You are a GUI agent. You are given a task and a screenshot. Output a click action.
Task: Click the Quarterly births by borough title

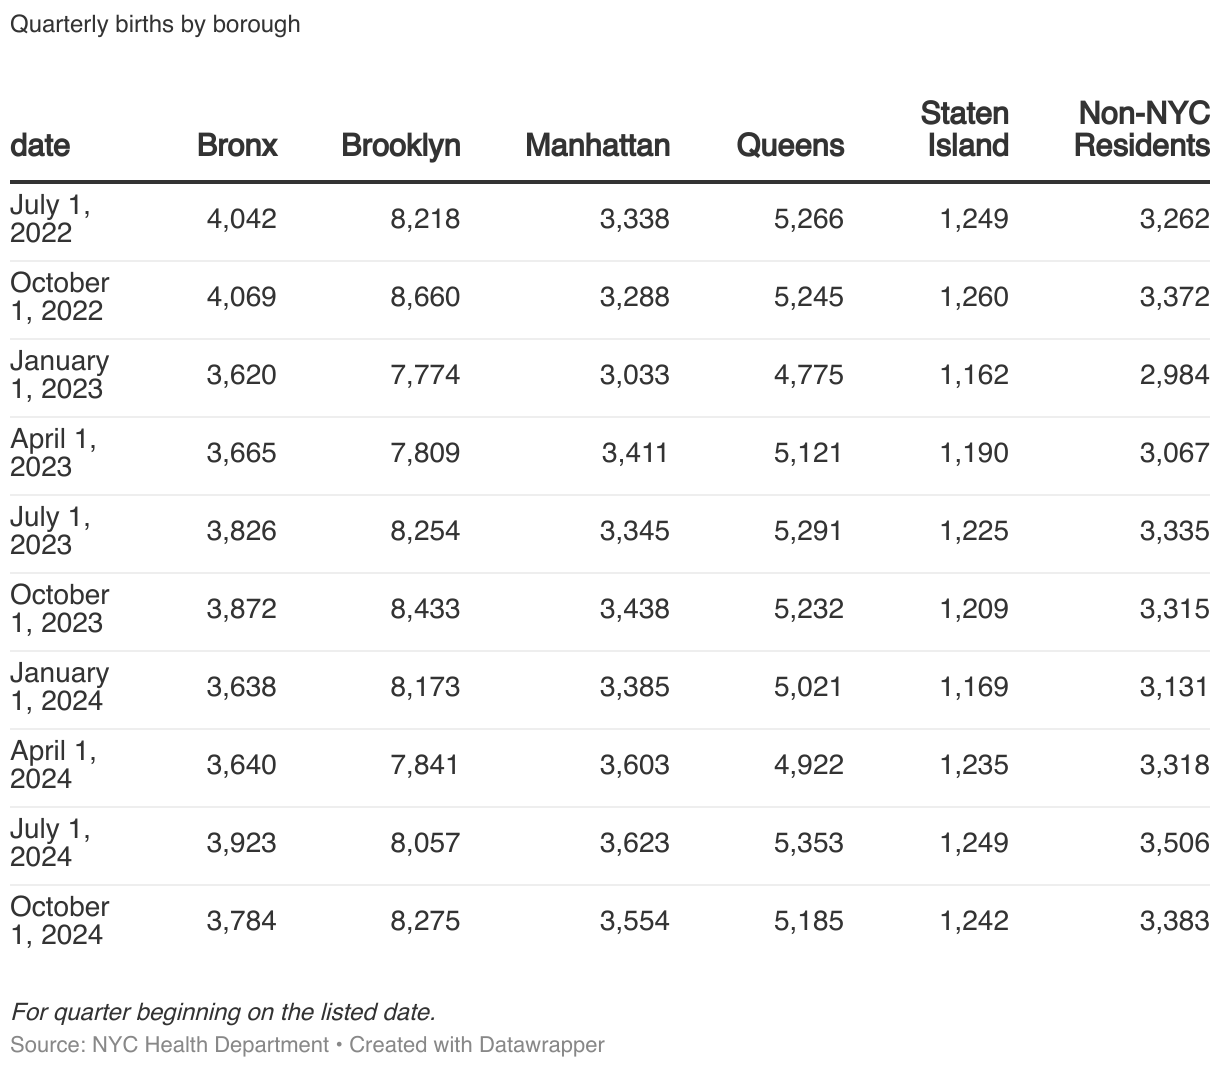click(x=155, y=24)
